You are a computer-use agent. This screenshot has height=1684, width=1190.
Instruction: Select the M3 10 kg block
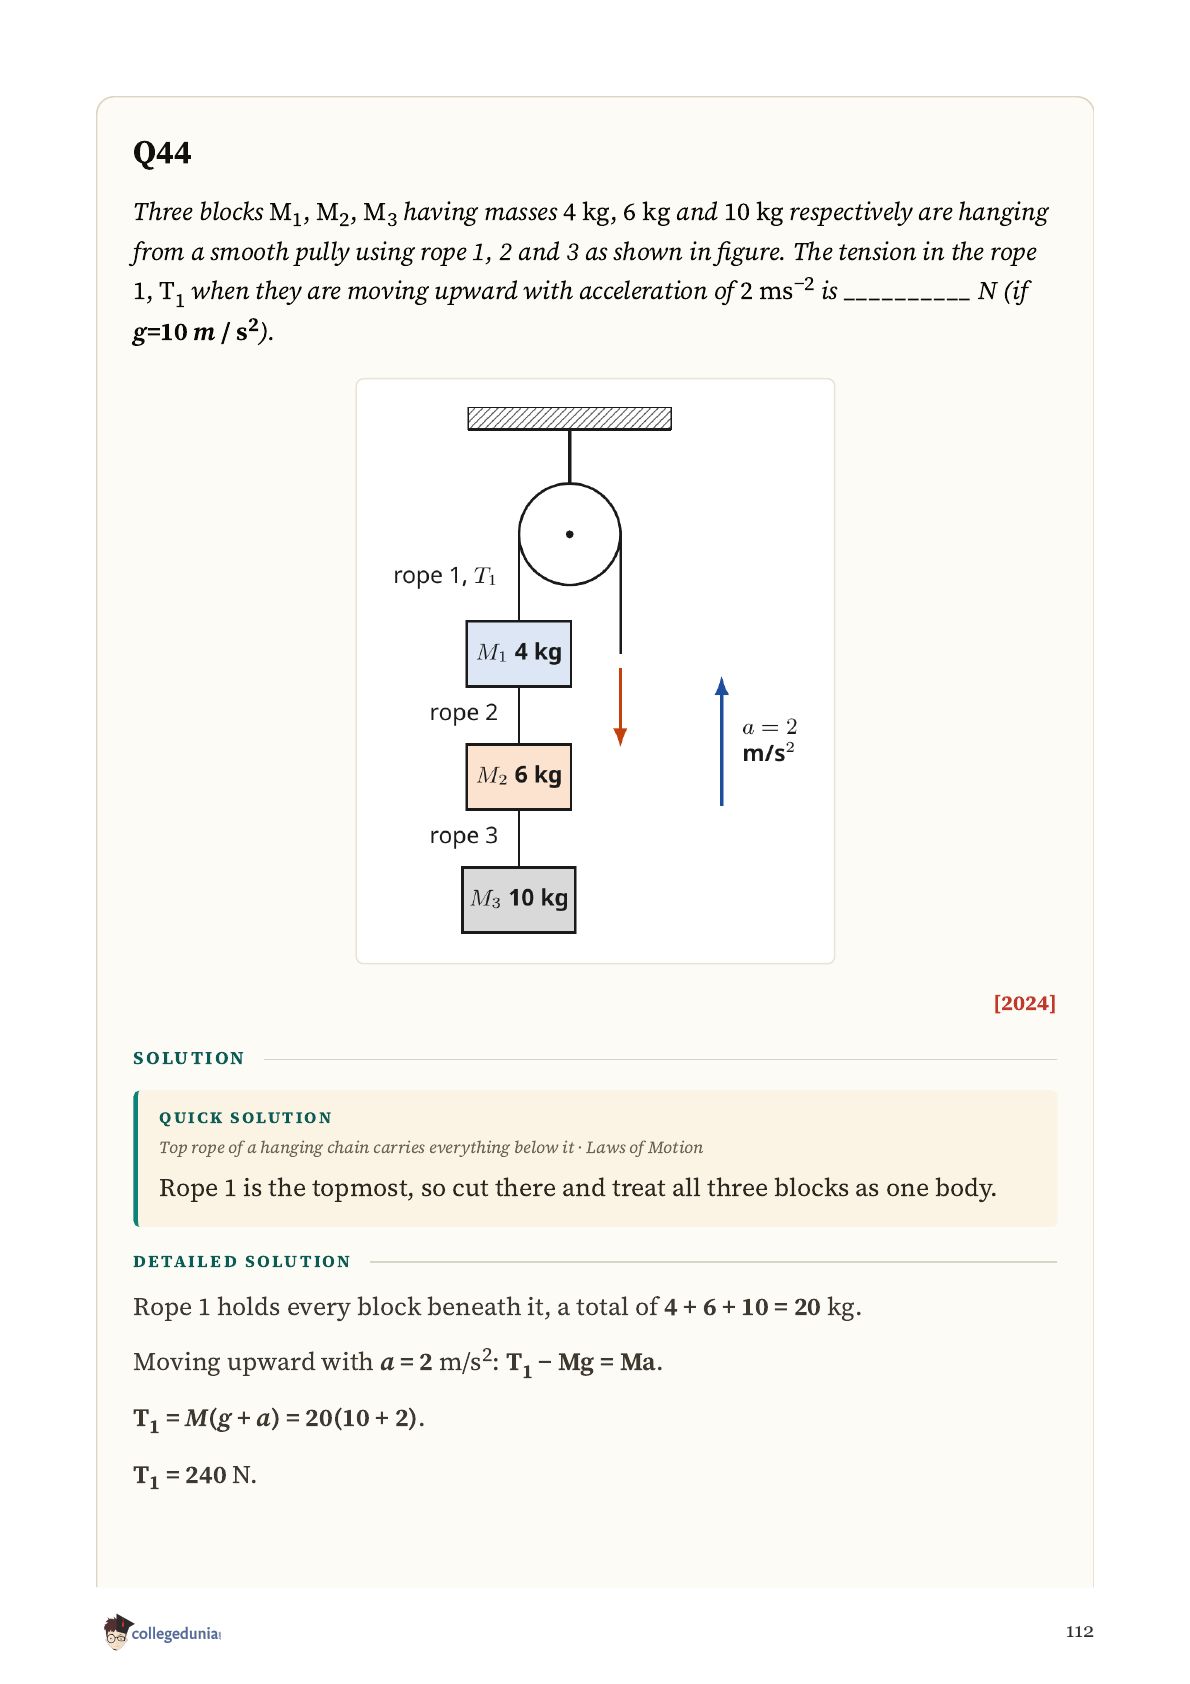tap(519, 899)
